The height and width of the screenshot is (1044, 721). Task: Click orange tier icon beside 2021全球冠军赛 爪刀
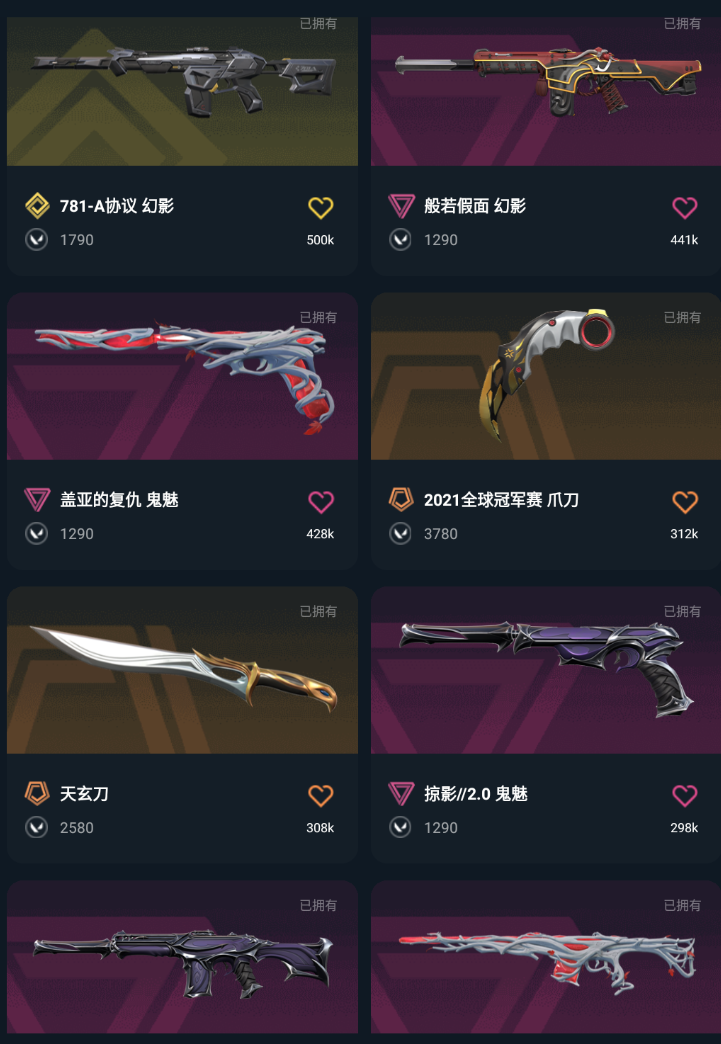click(x=401, y=499)
